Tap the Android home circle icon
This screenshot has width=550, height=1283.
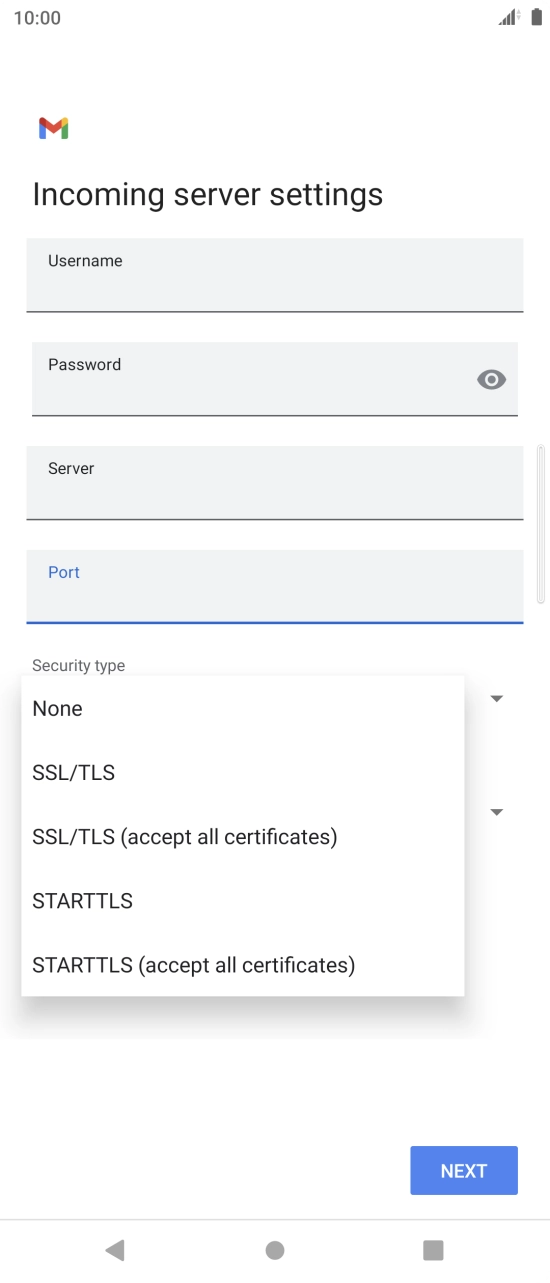275,1249
